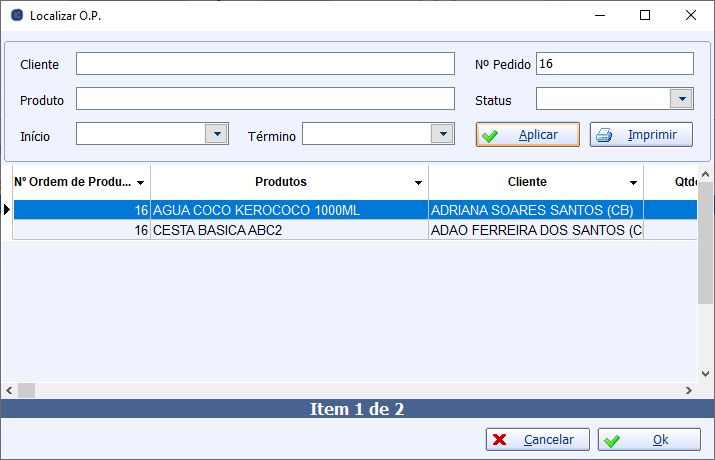Click the printer icon on Imprimir
The width and height of the screenshot is (715, 460).
[604, 135]
